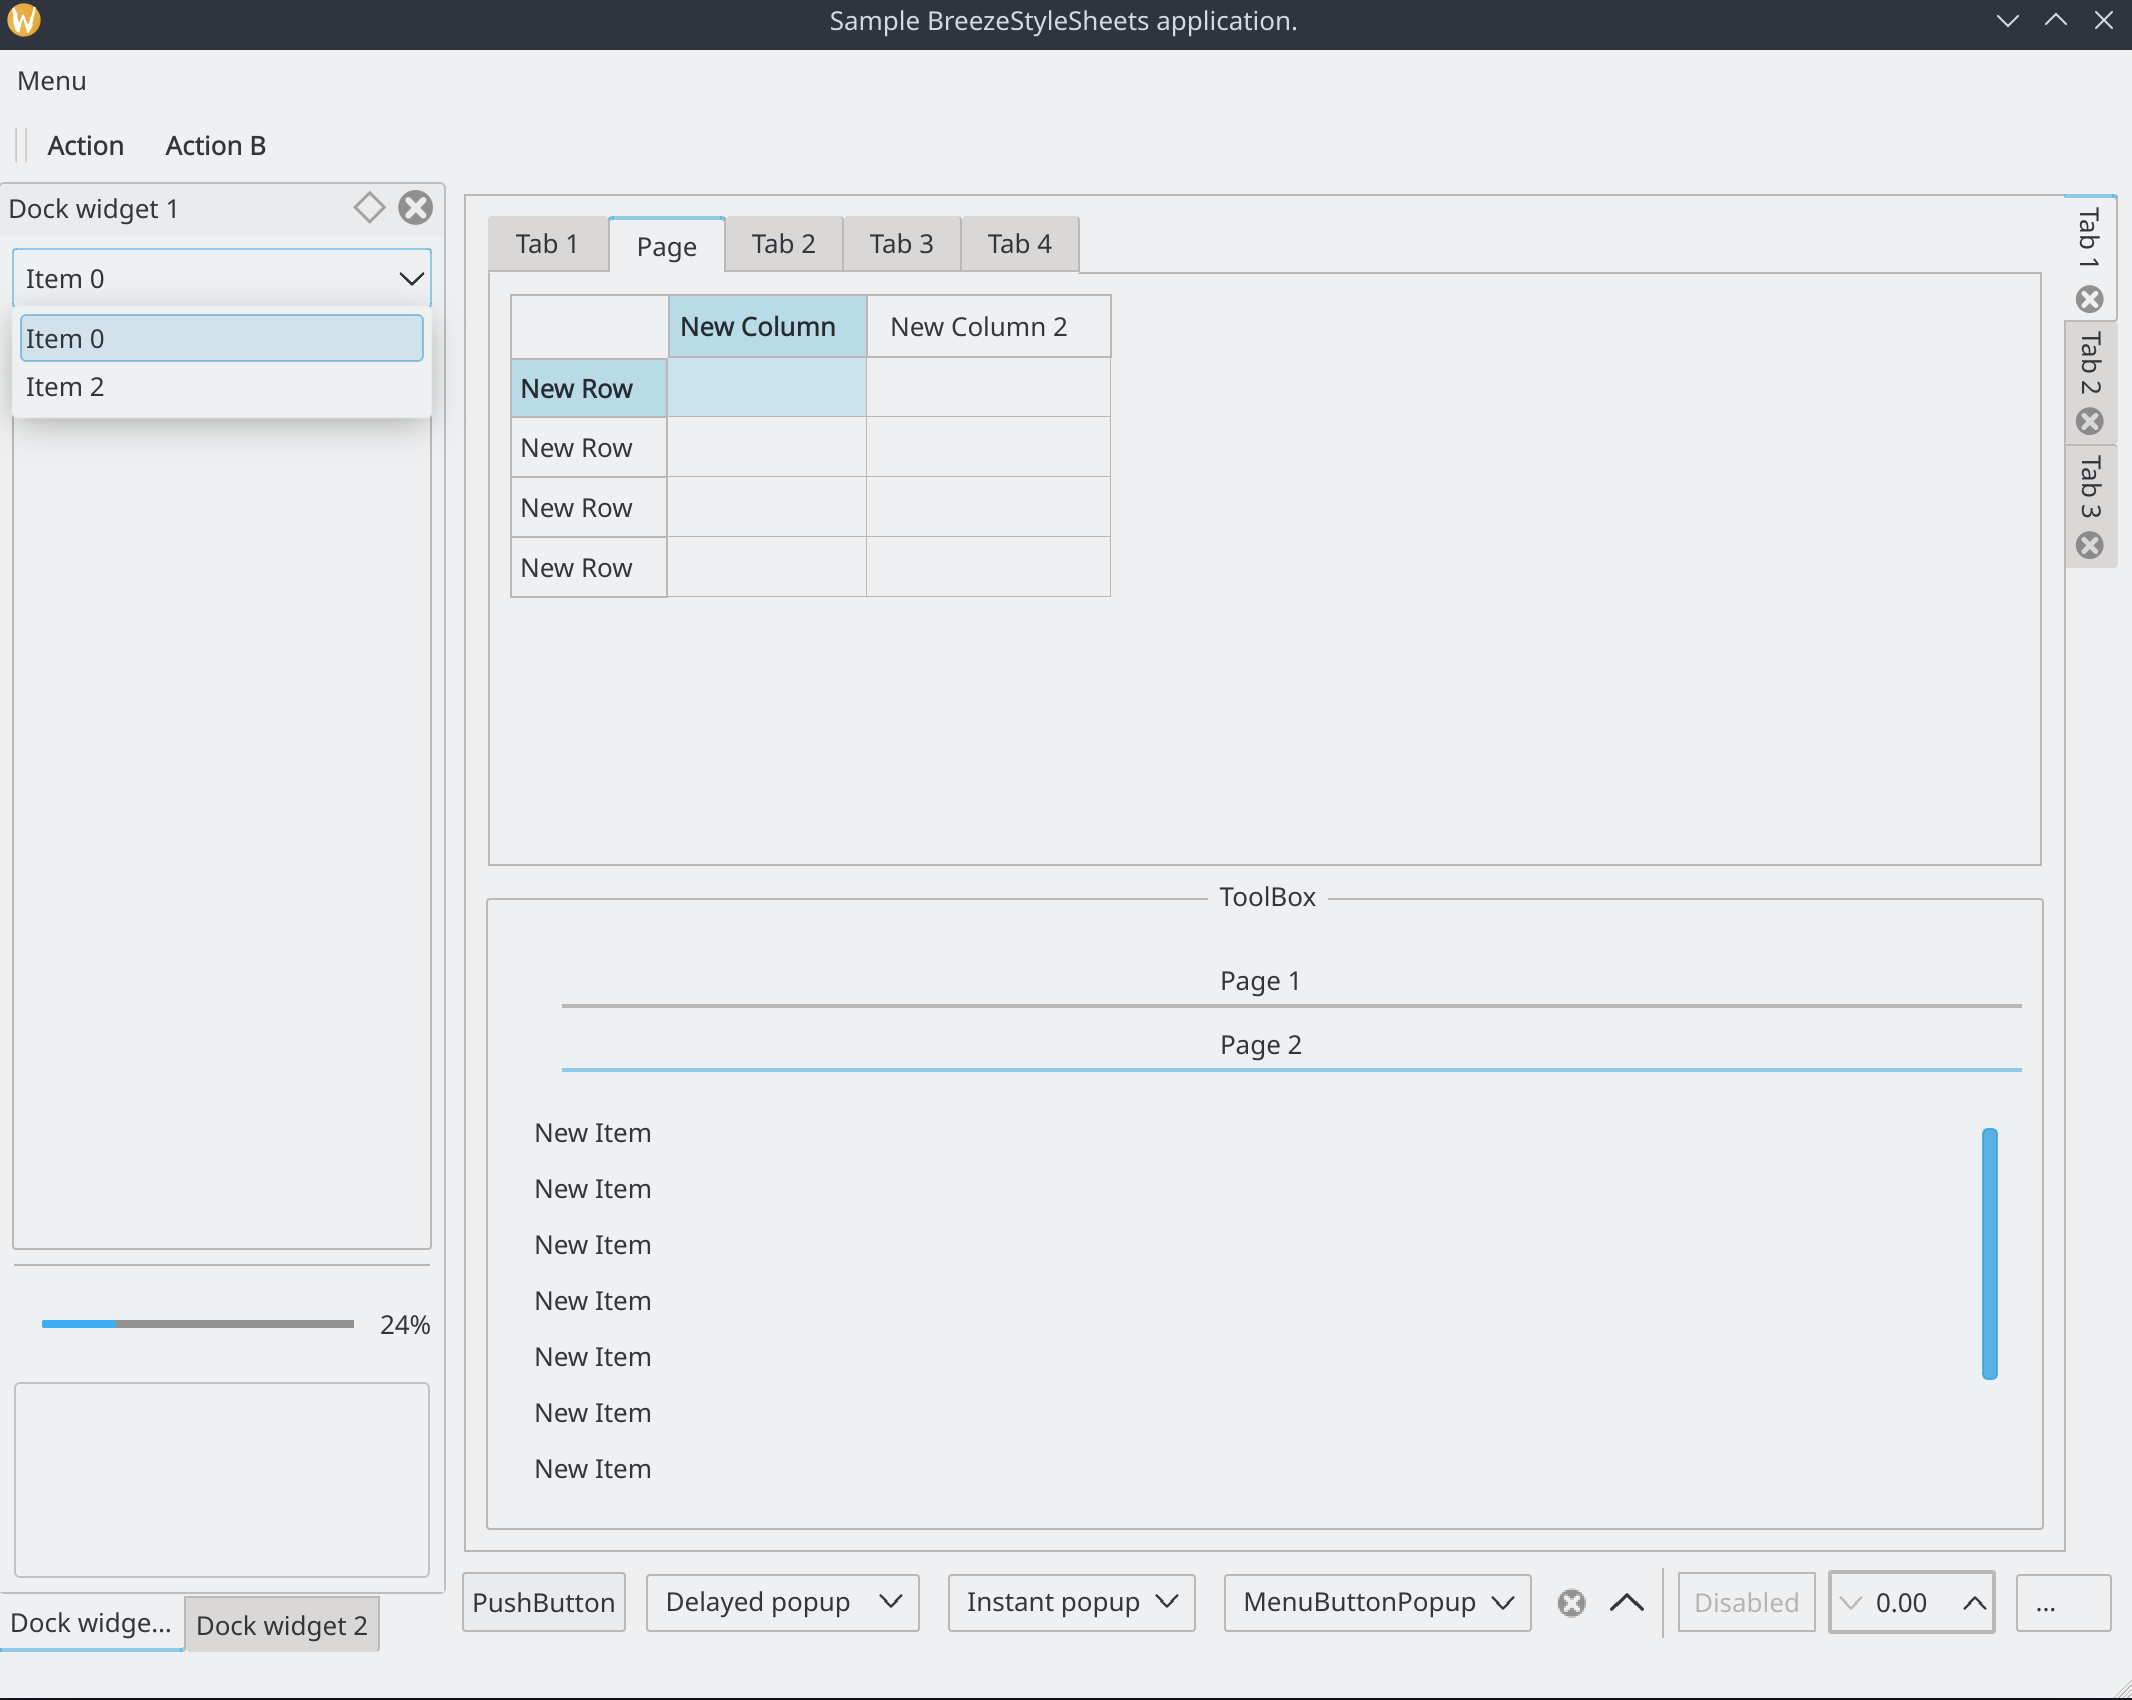Switch to Tab 3 in main area
The image size is (2132, 1700).
click(899, 243)
